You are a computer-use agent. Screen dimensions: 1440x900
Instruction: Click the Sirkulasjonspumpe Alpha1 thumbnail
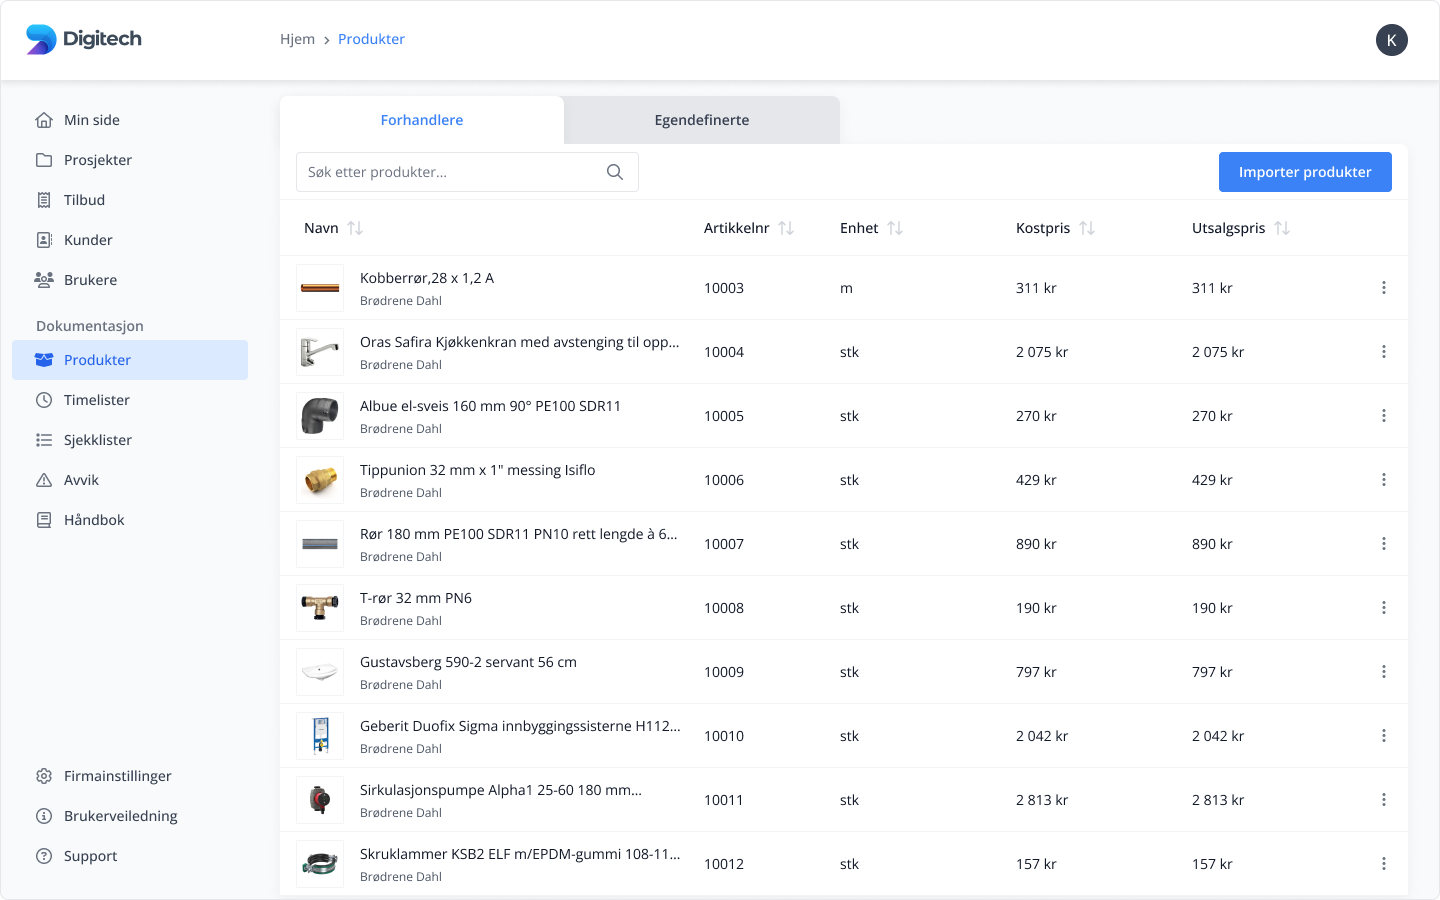pyautogui.click(x=320, y=800)
